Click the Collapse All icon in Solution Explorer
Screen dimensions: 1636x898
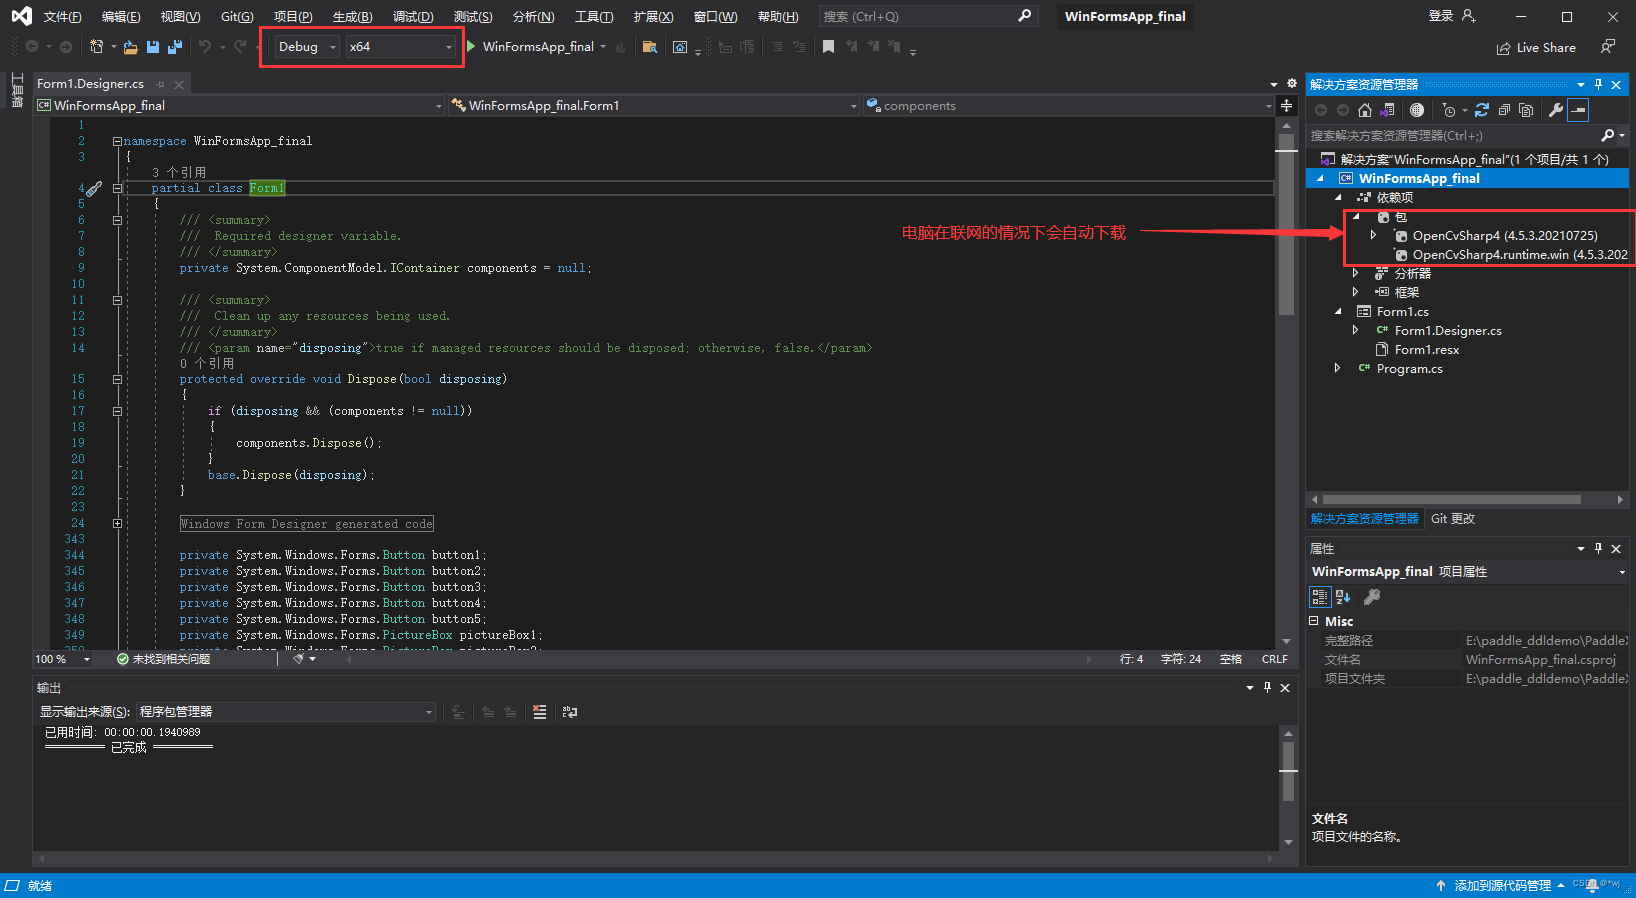pyautogui.click(x=1504, y=110)
